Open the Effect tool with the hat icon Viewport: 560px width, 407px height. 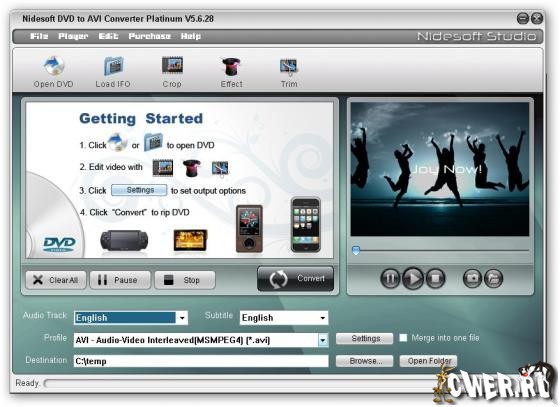click(x=231, y=72)
